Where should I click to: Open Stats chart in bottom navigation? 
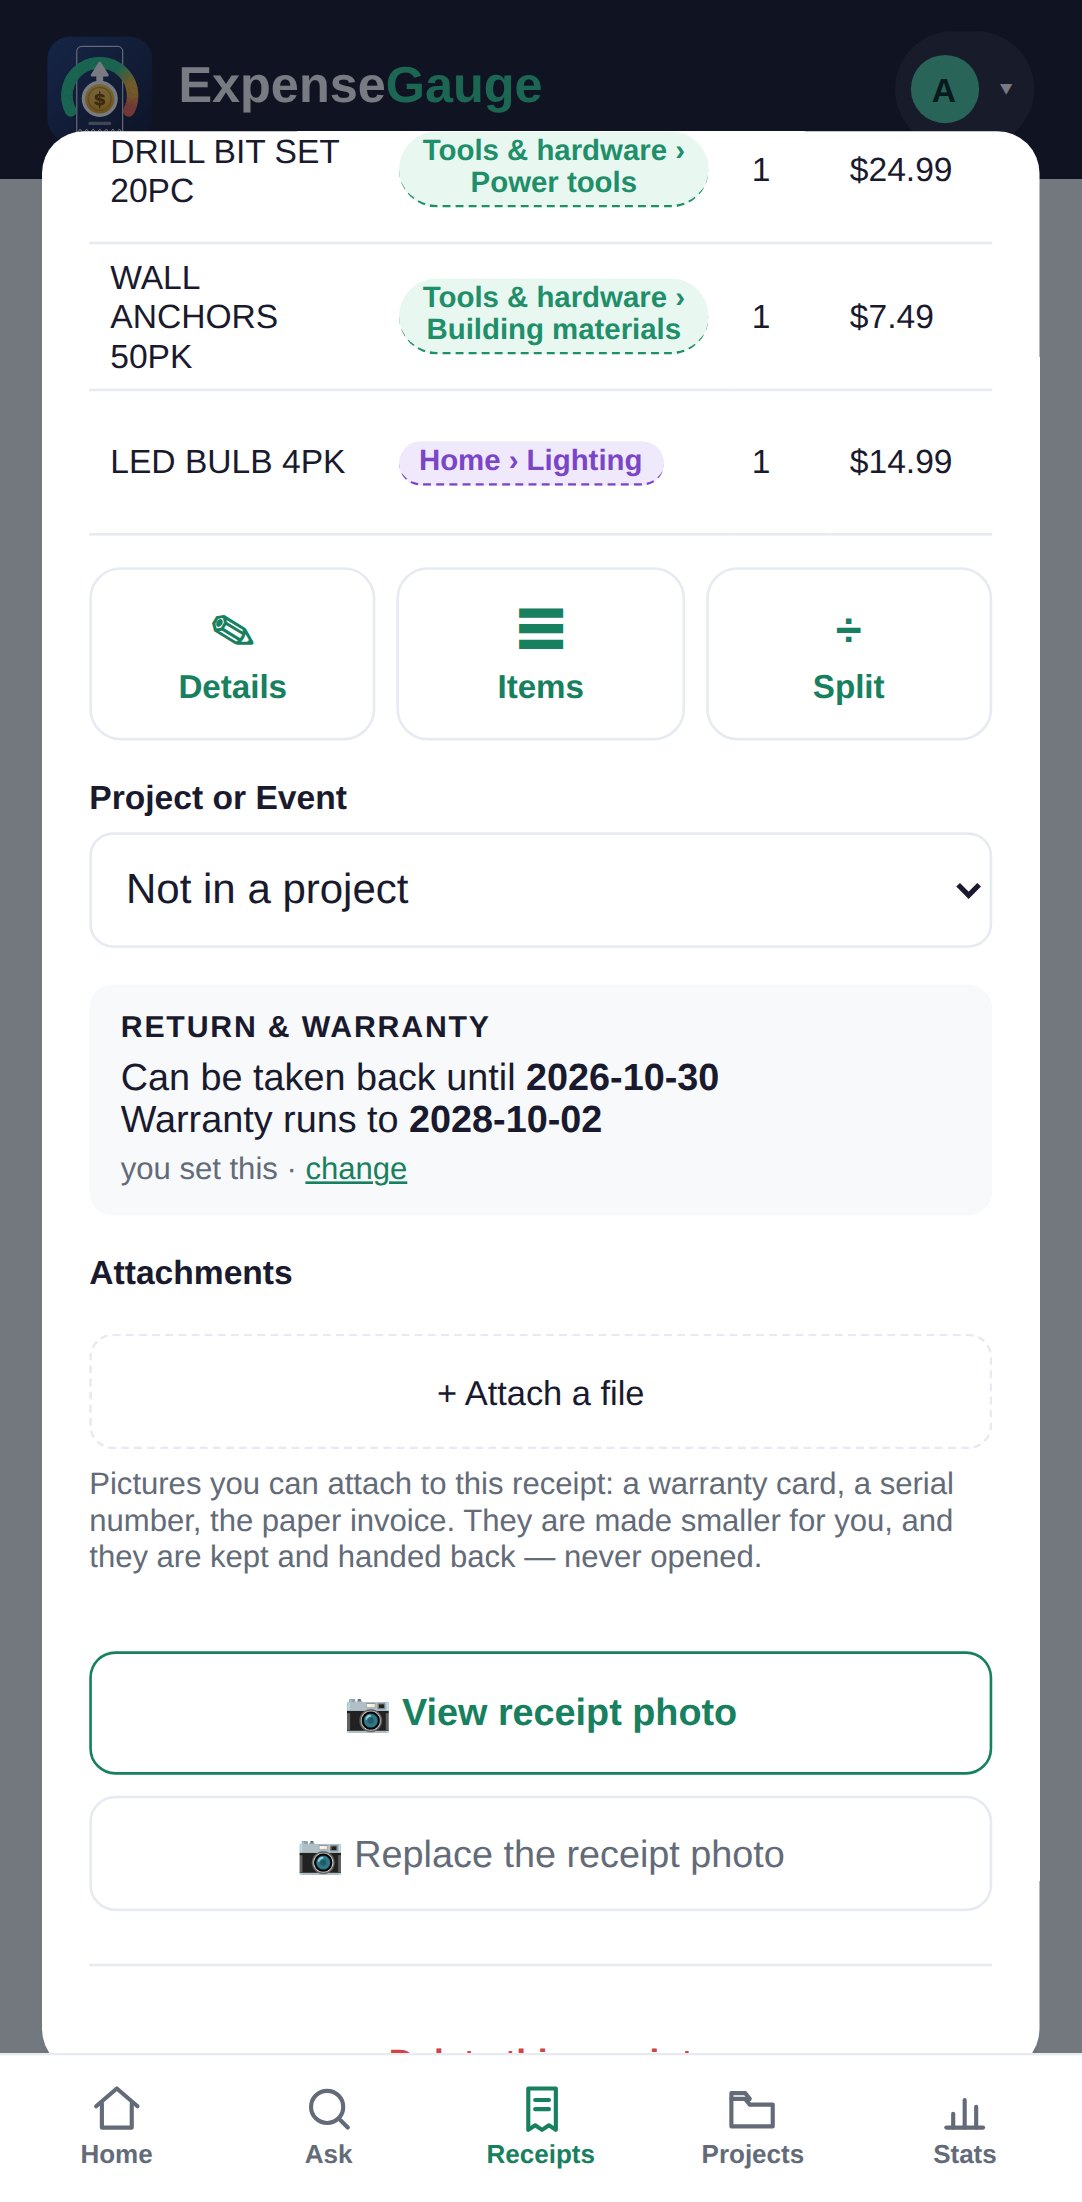pos(964,2126)
